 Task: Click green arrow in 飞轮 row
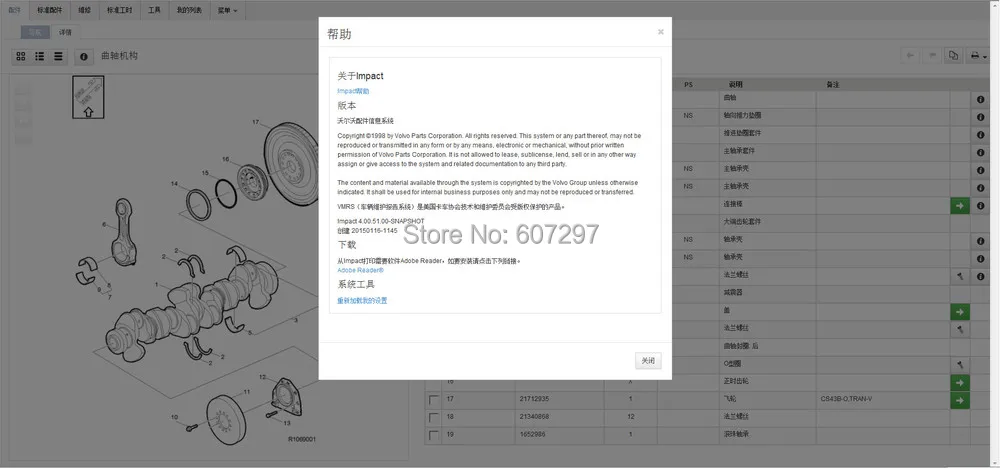click(959, 400)
